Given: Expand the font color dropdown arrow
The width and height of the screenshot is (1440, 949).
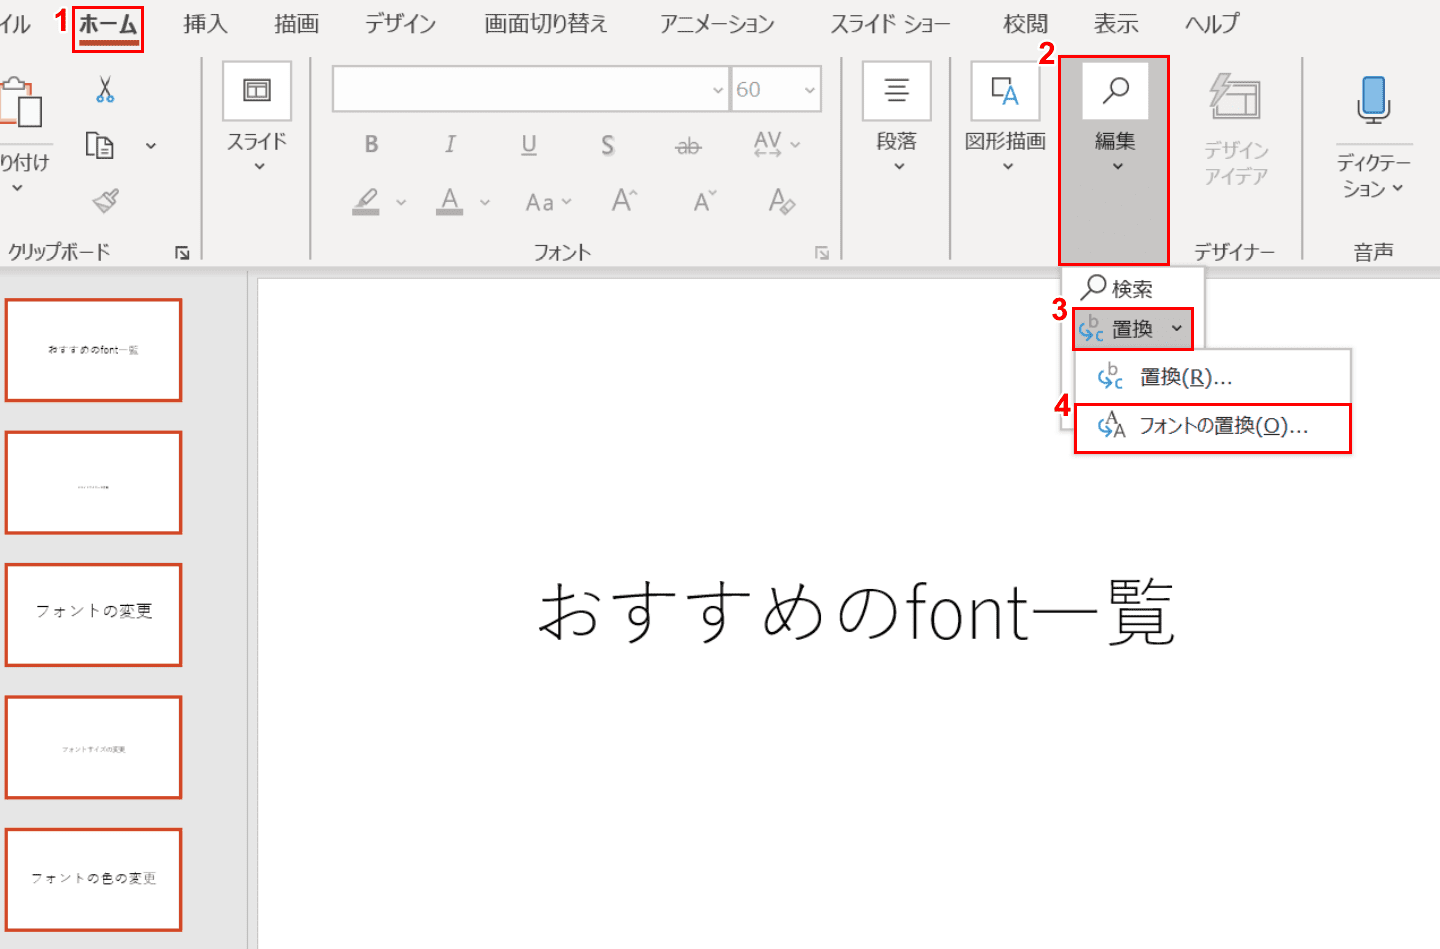Looking at the screenshot, I should 485,203.
